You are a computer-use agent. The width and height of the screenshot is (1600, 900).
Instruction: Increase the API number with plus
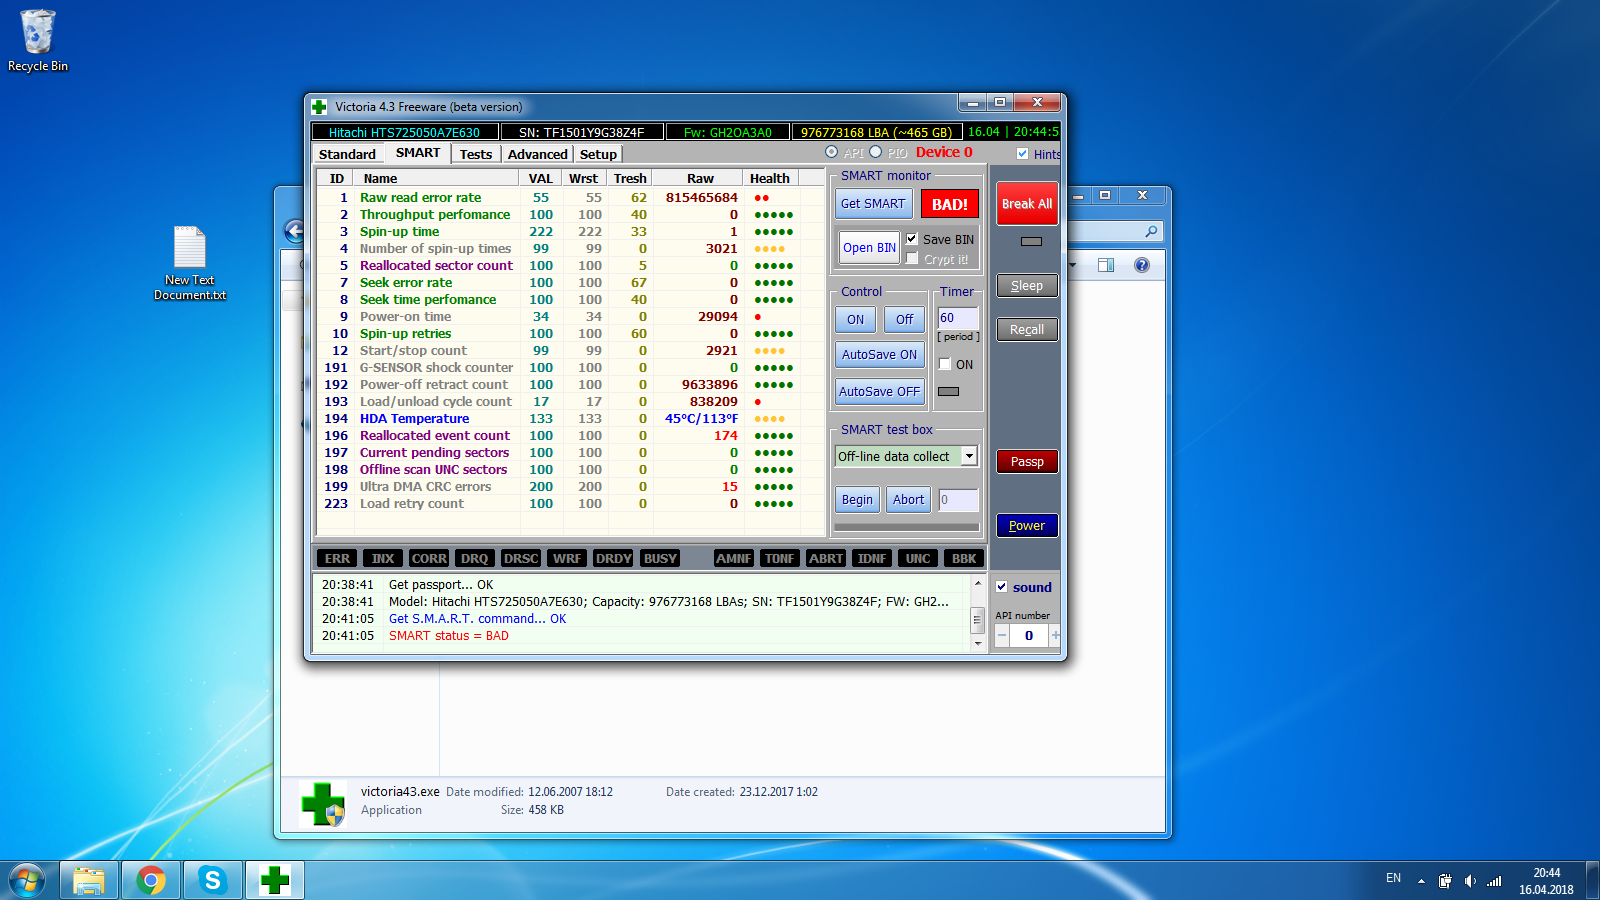point(1055,636)
